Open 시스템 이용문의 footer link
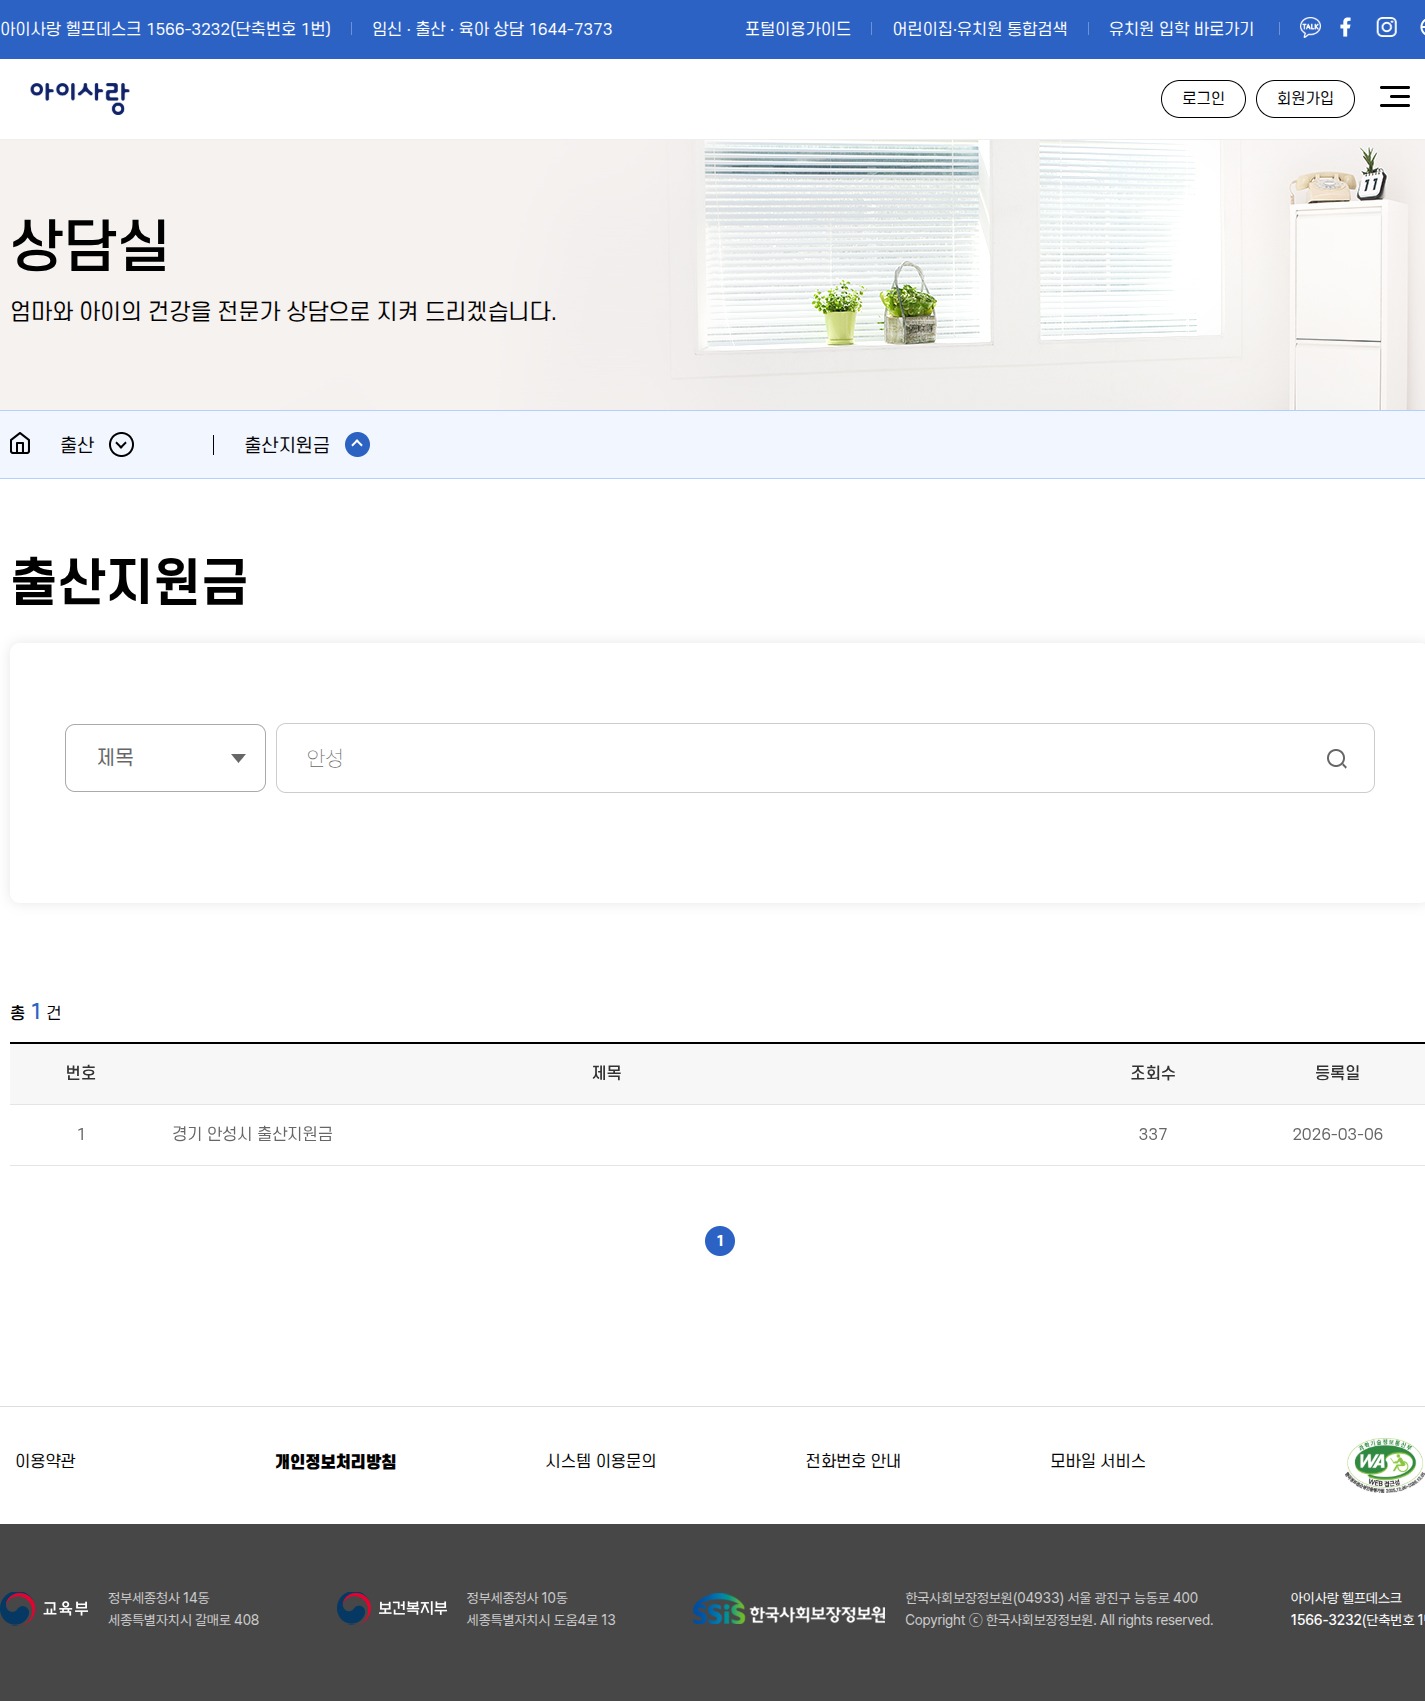The image size is (1425, 1701). pyautogui.click(x=601, y=1461)
